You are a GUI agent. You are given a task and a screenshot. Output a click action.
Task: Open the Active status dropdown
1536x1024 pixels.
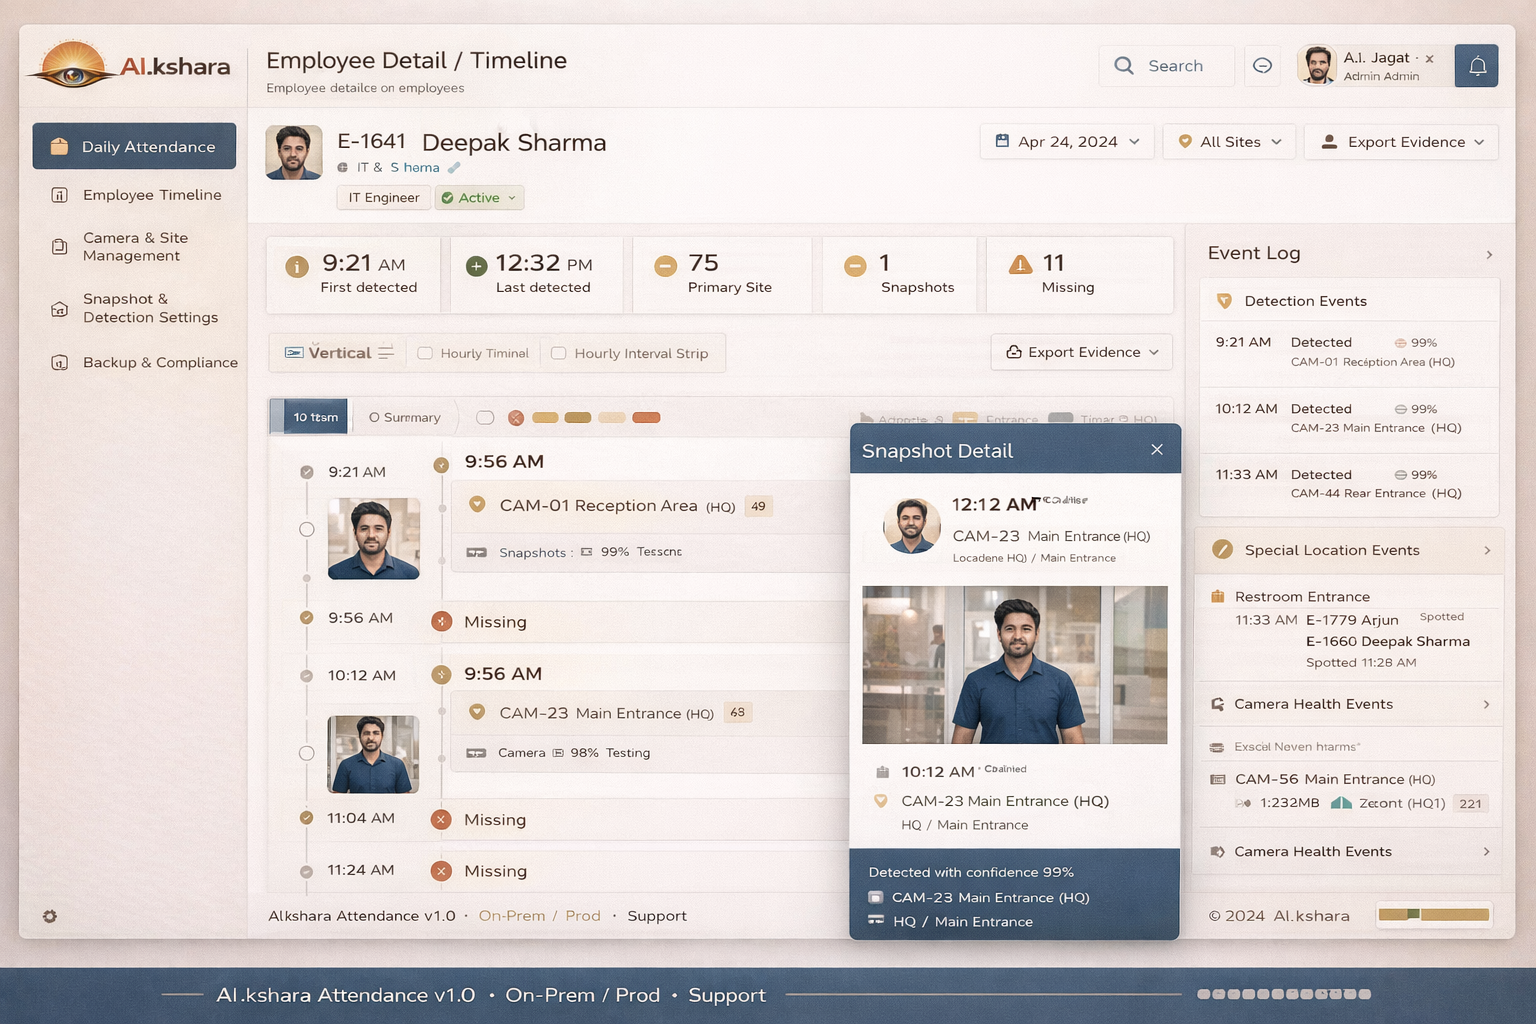point(479,198)
